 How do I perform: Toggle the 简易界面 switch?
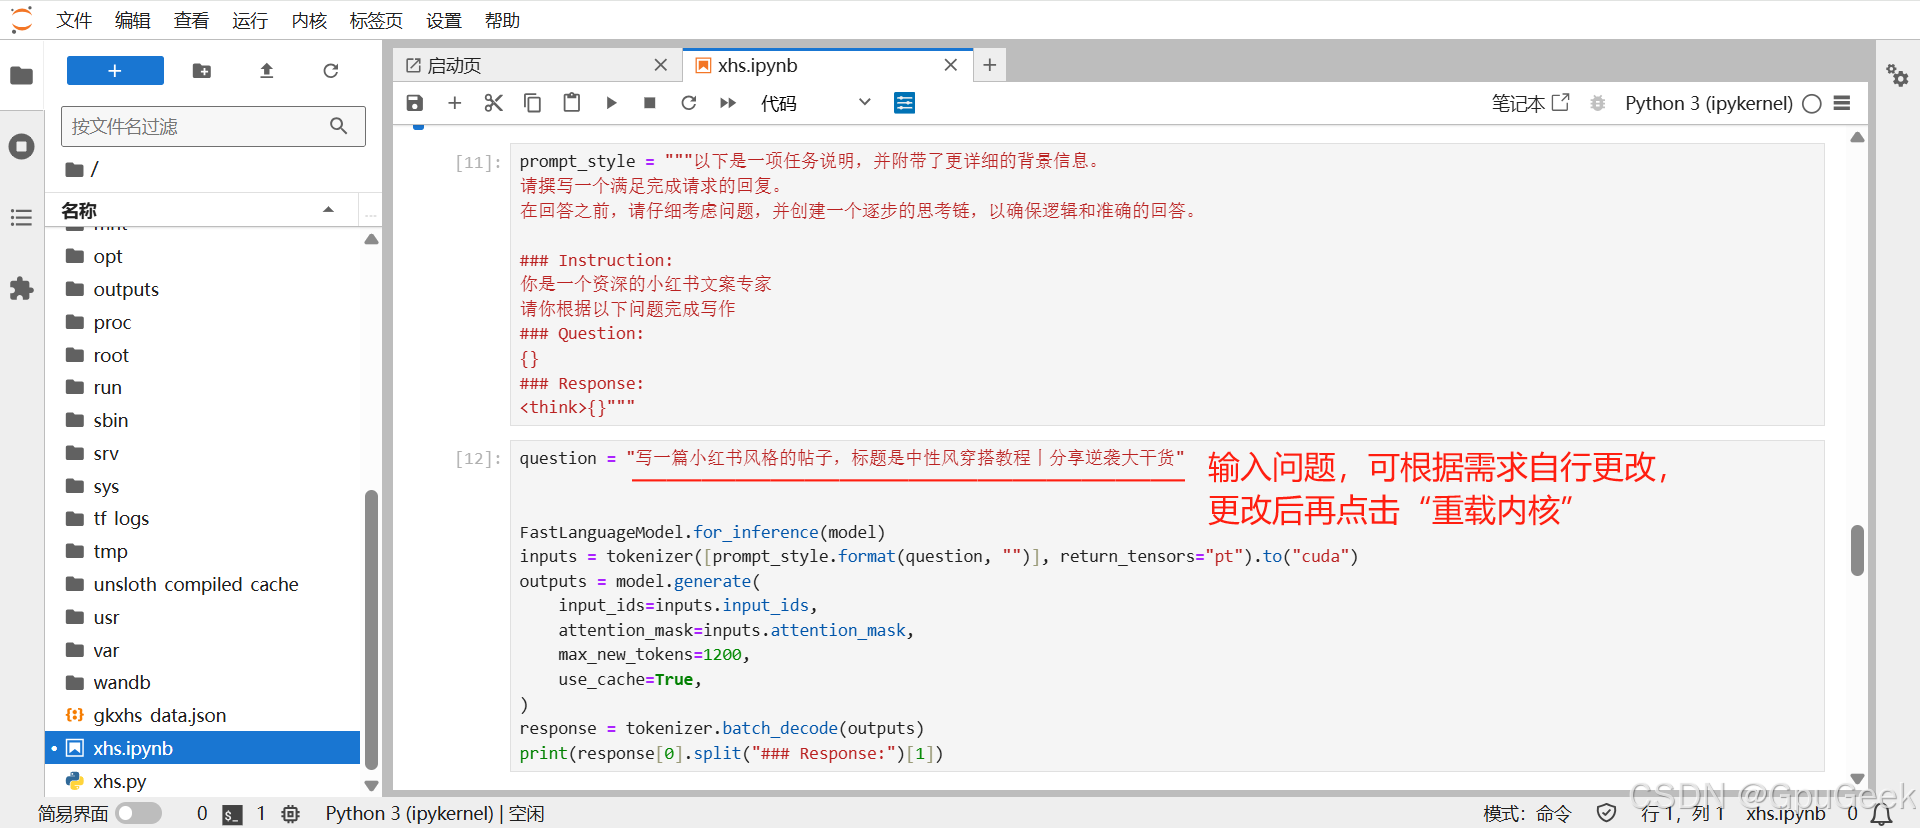coord(138,813)
